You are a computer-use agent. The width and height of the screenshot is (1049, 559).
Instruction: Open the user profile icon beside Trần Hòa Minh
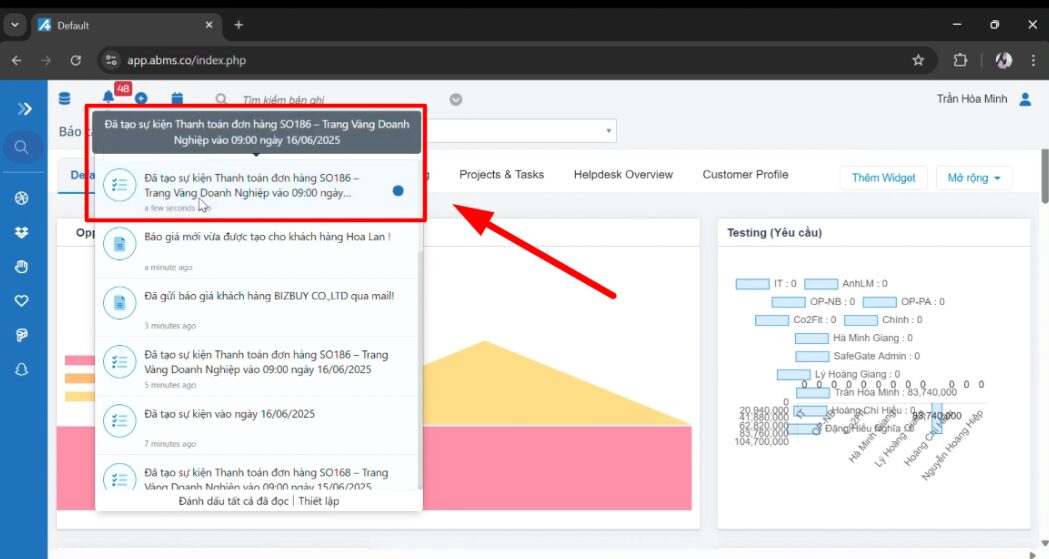pyautogui.click(x=1025, y=99)
